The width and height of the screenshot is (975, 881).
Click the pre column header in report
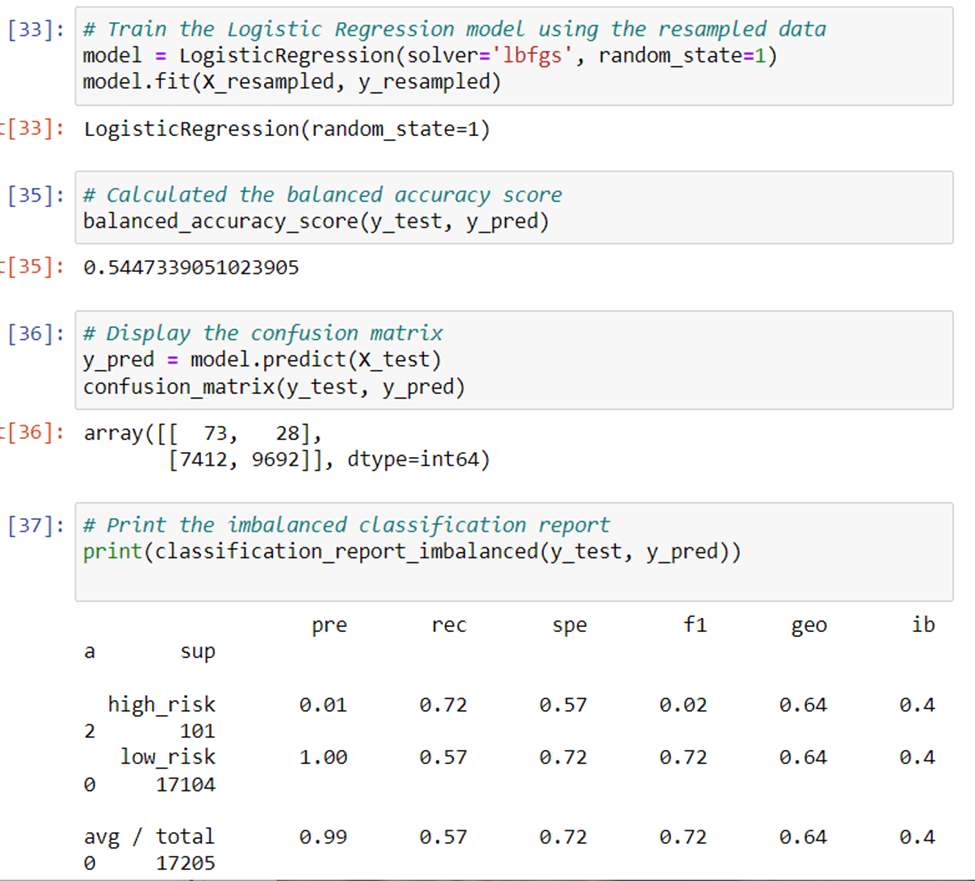click(x=329, y=624)
